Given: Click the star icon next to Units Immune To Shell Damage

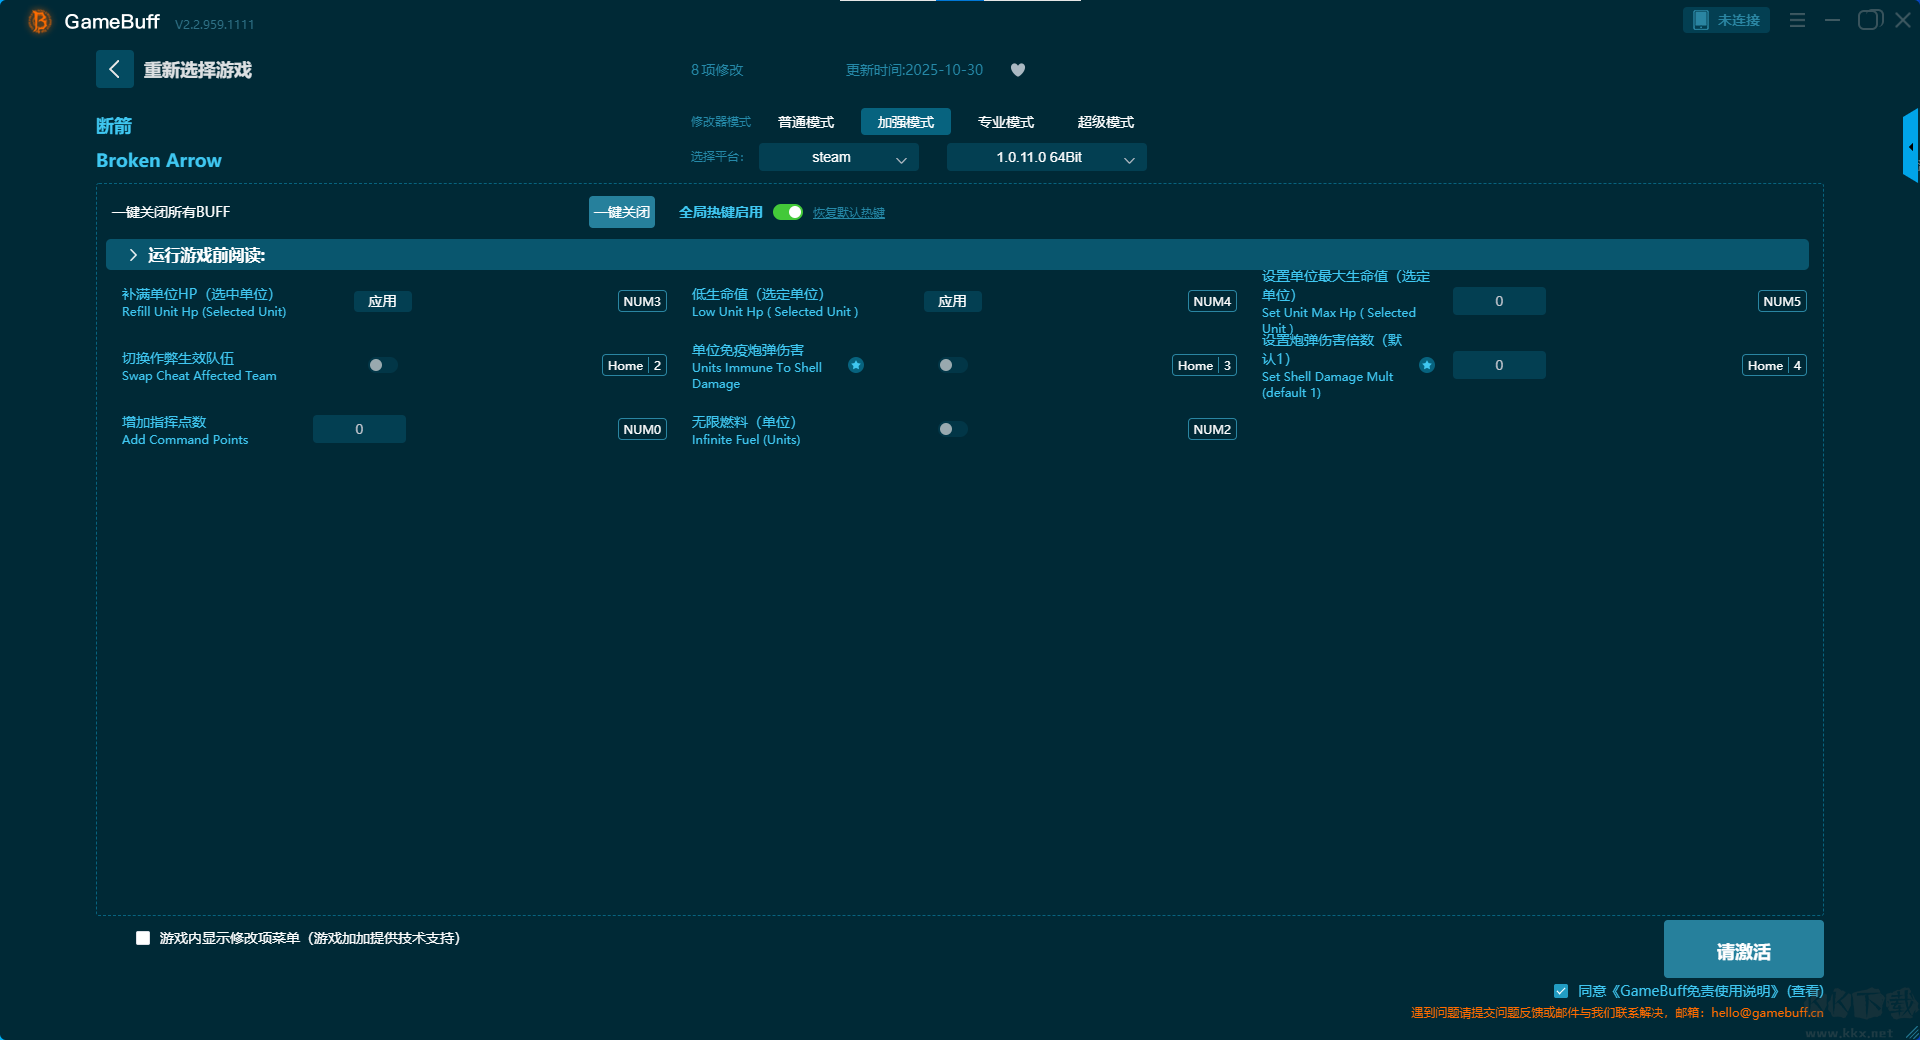Looking at the screenshot, I should tap(856, 365).
